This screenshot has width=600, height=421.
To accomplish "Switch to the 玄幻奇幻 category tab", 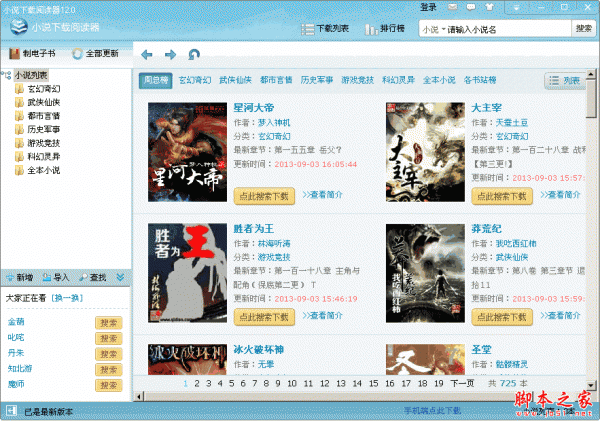I will (x=195, y=80).
